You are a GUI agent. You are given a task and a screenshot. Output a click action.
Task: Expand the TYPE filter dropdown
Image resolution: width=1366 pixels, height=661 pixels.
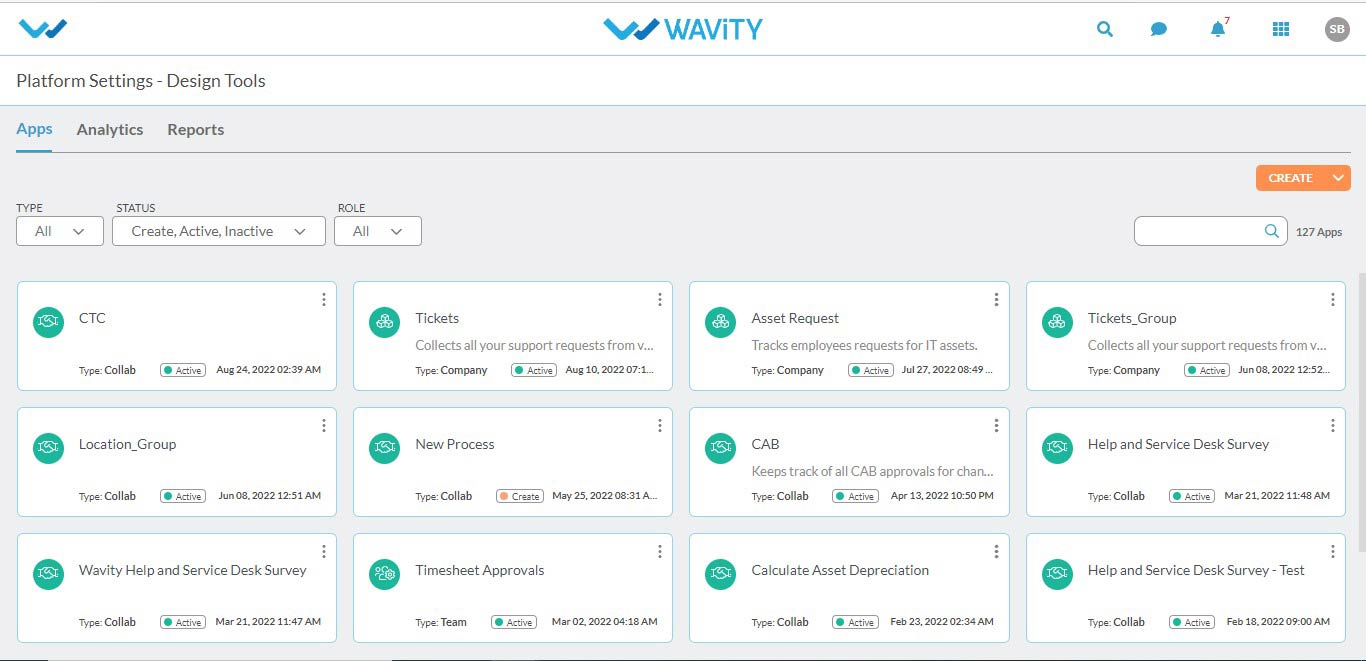pos(60,231)
